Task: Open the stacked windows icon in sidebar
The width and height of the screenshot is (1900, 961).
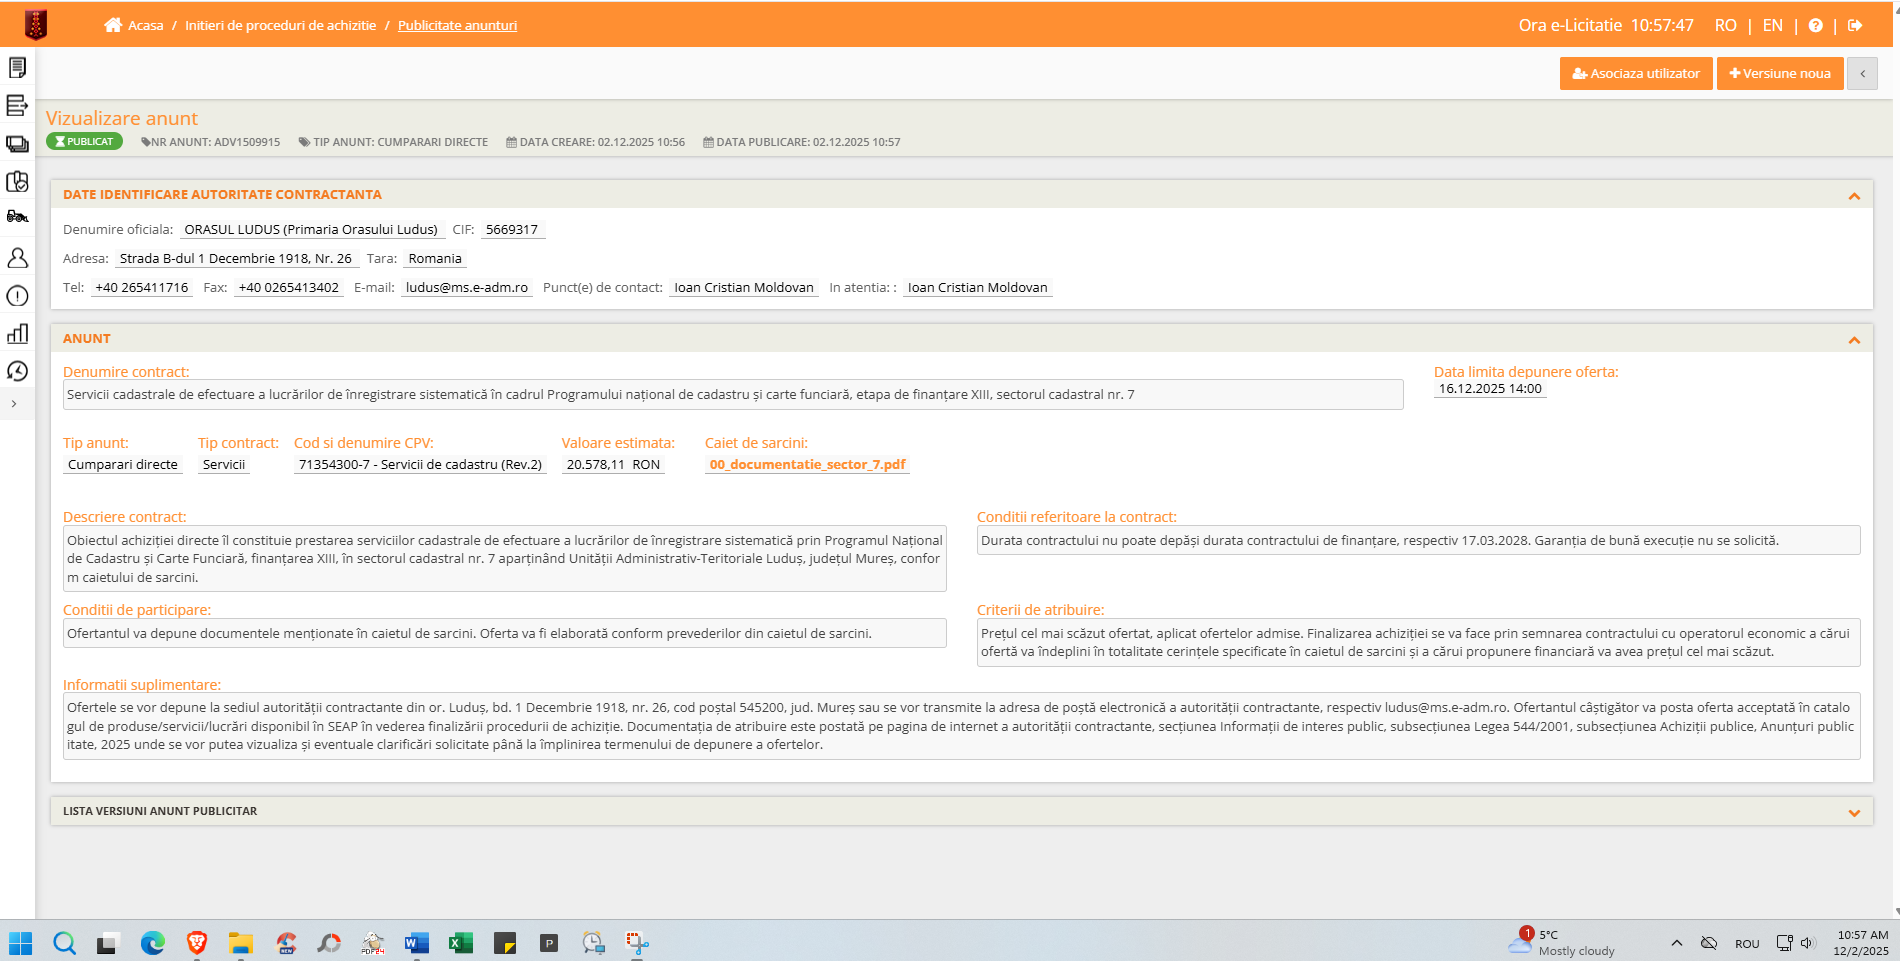Action: click(x=17, y=144)
